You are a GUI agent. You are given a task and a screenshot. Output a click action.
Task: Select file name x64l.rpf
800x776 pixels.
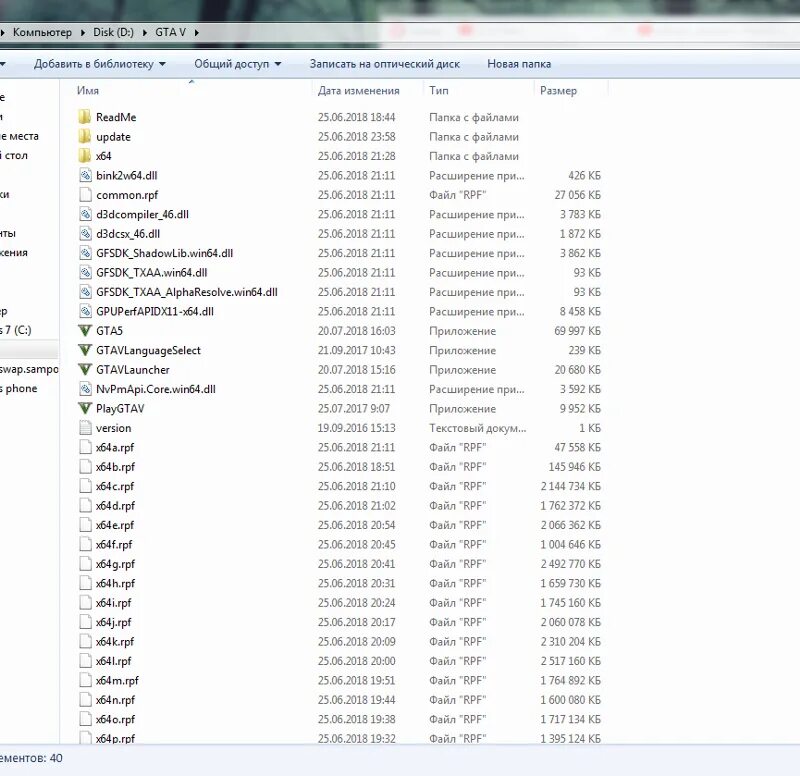click(x=113, y=661)
